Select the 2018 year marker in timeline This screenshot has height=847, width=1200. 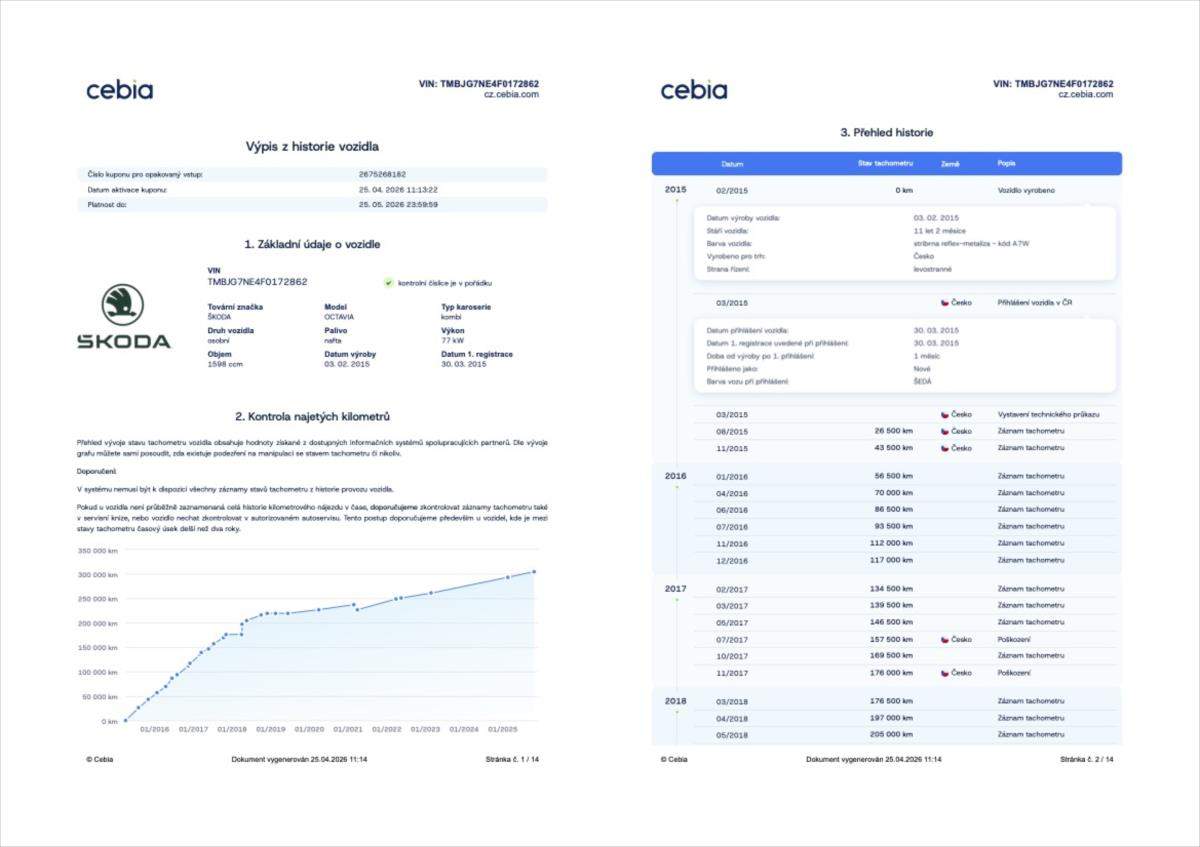676,701
